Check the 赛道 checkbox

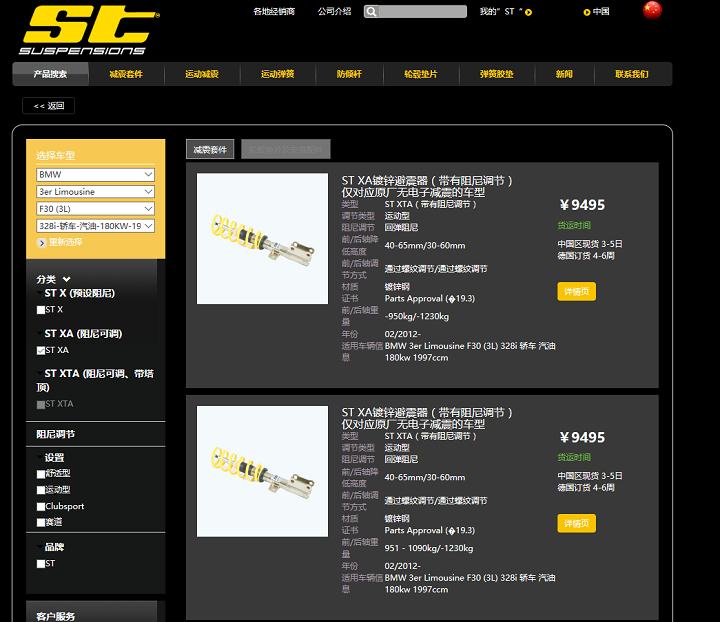(x=41, y=522)
